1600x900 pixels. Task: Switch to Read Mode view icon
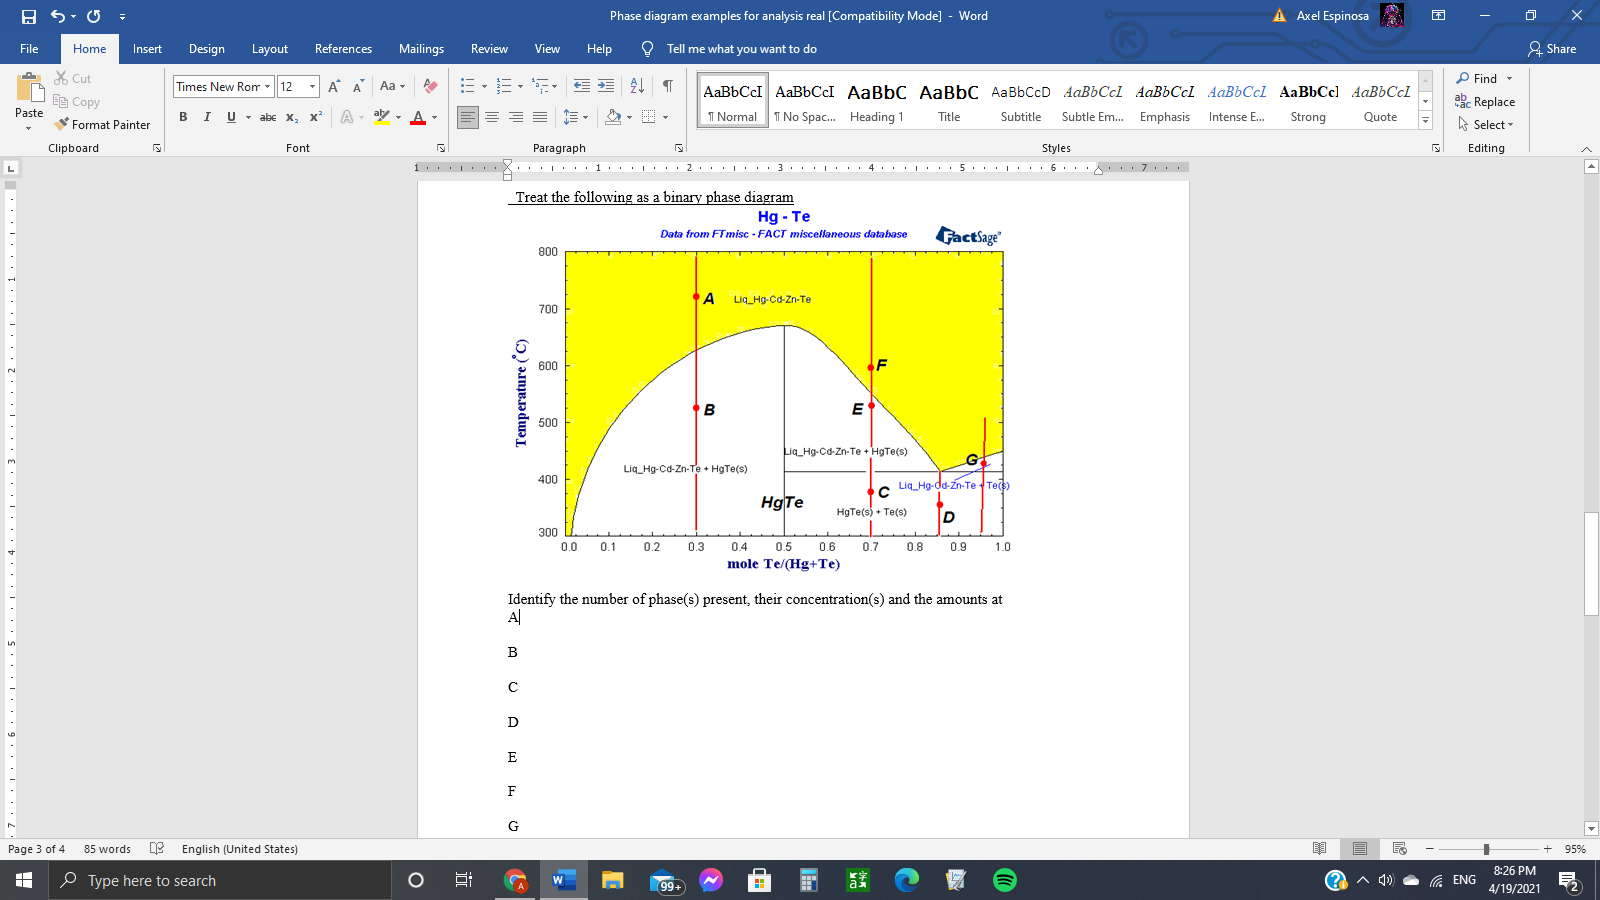(x=1320, y=849)
